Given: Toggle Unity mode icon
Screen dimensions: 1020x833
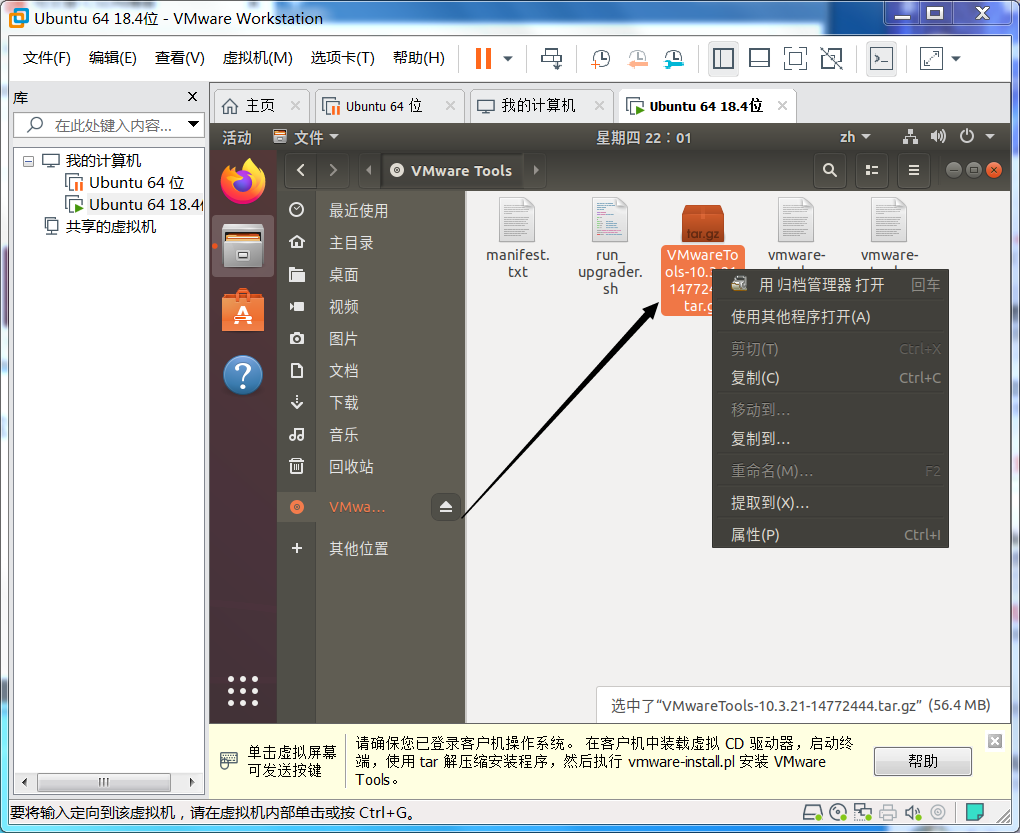Looking at the screenshot, I should [x=831, y=59].
